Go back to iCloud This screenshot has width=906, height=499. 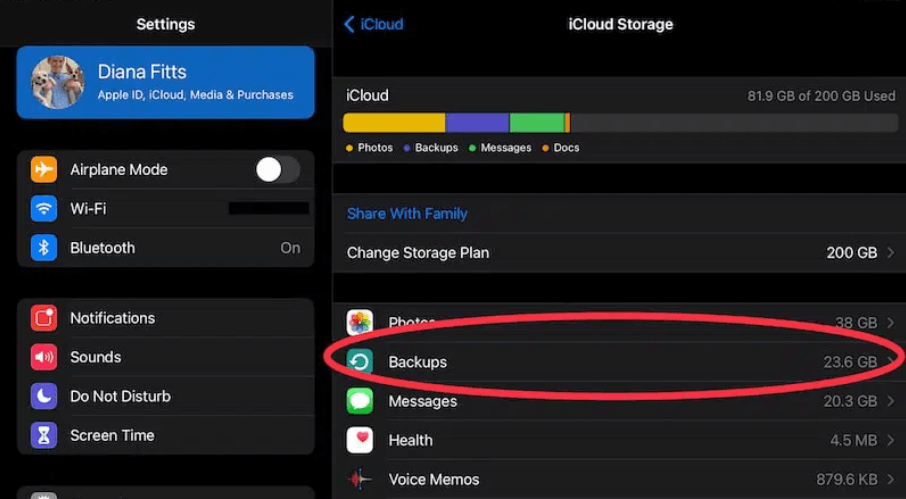coord(374,24)
